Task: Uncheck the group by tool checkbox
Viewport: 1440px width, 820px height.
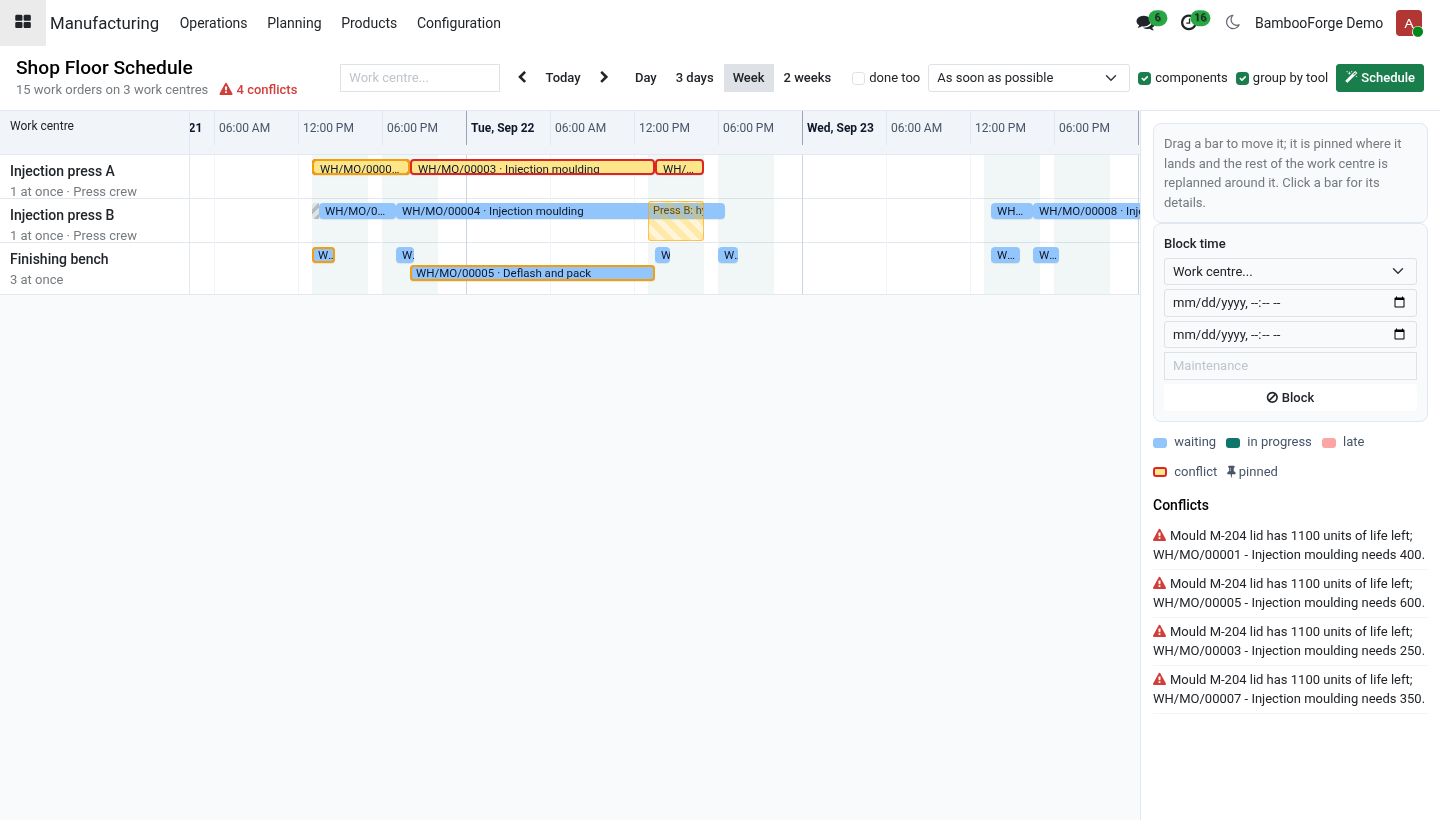Action: click(x=1242, y=78)
